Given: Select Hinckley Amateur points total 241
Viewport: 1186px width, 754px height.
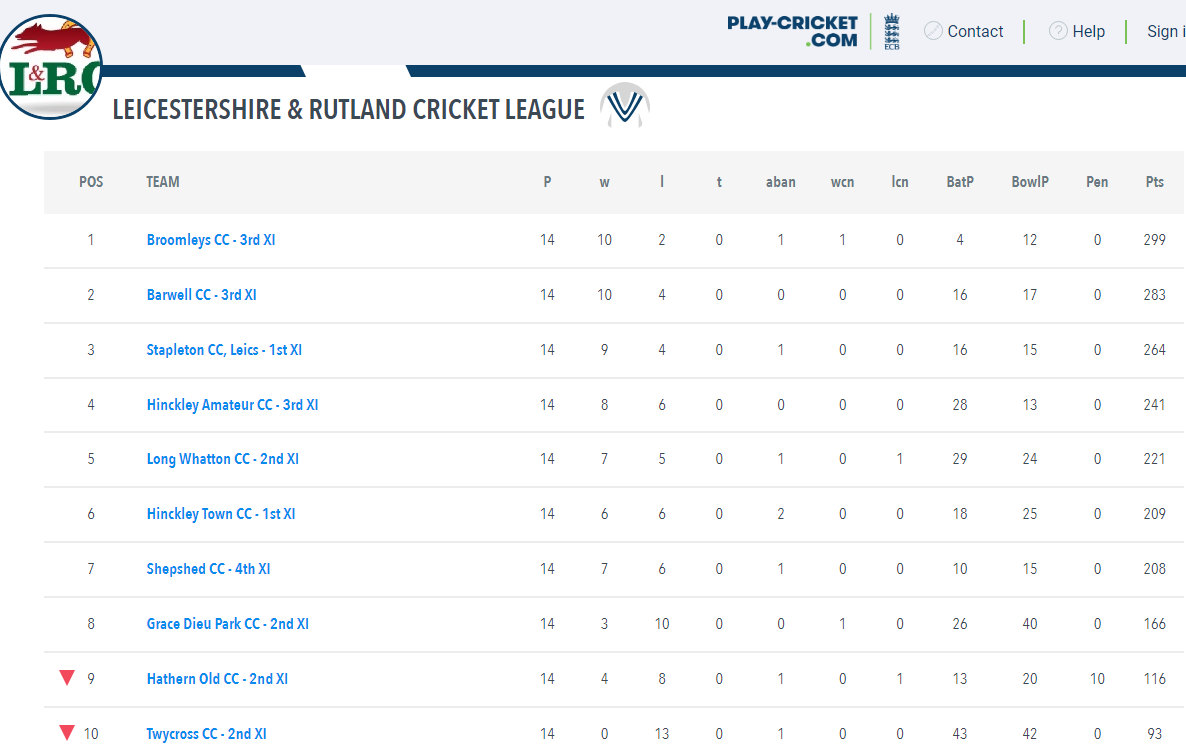Looking at the screenshot, I should click(1154, 405).
